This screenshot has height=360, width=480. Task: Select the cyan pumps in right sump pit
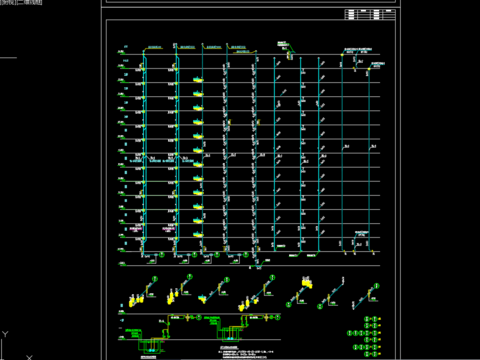click(230, 338)
